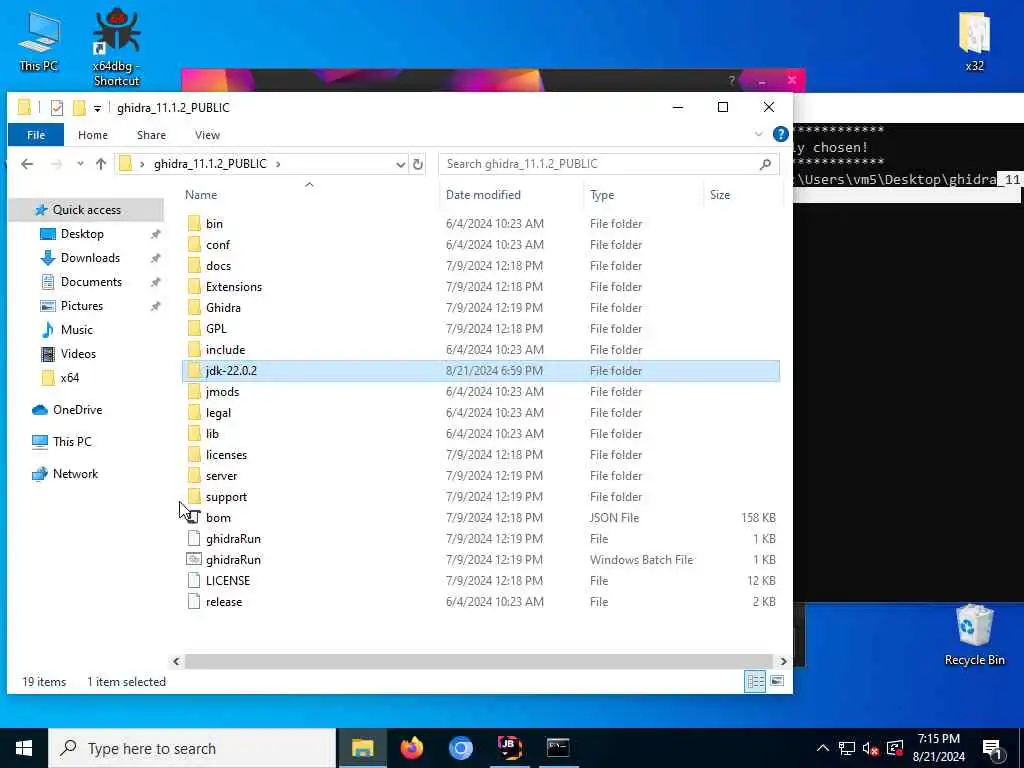Open the File menu tab
1024x768 pixels.
pyautogui.click(x=36, y=135)
